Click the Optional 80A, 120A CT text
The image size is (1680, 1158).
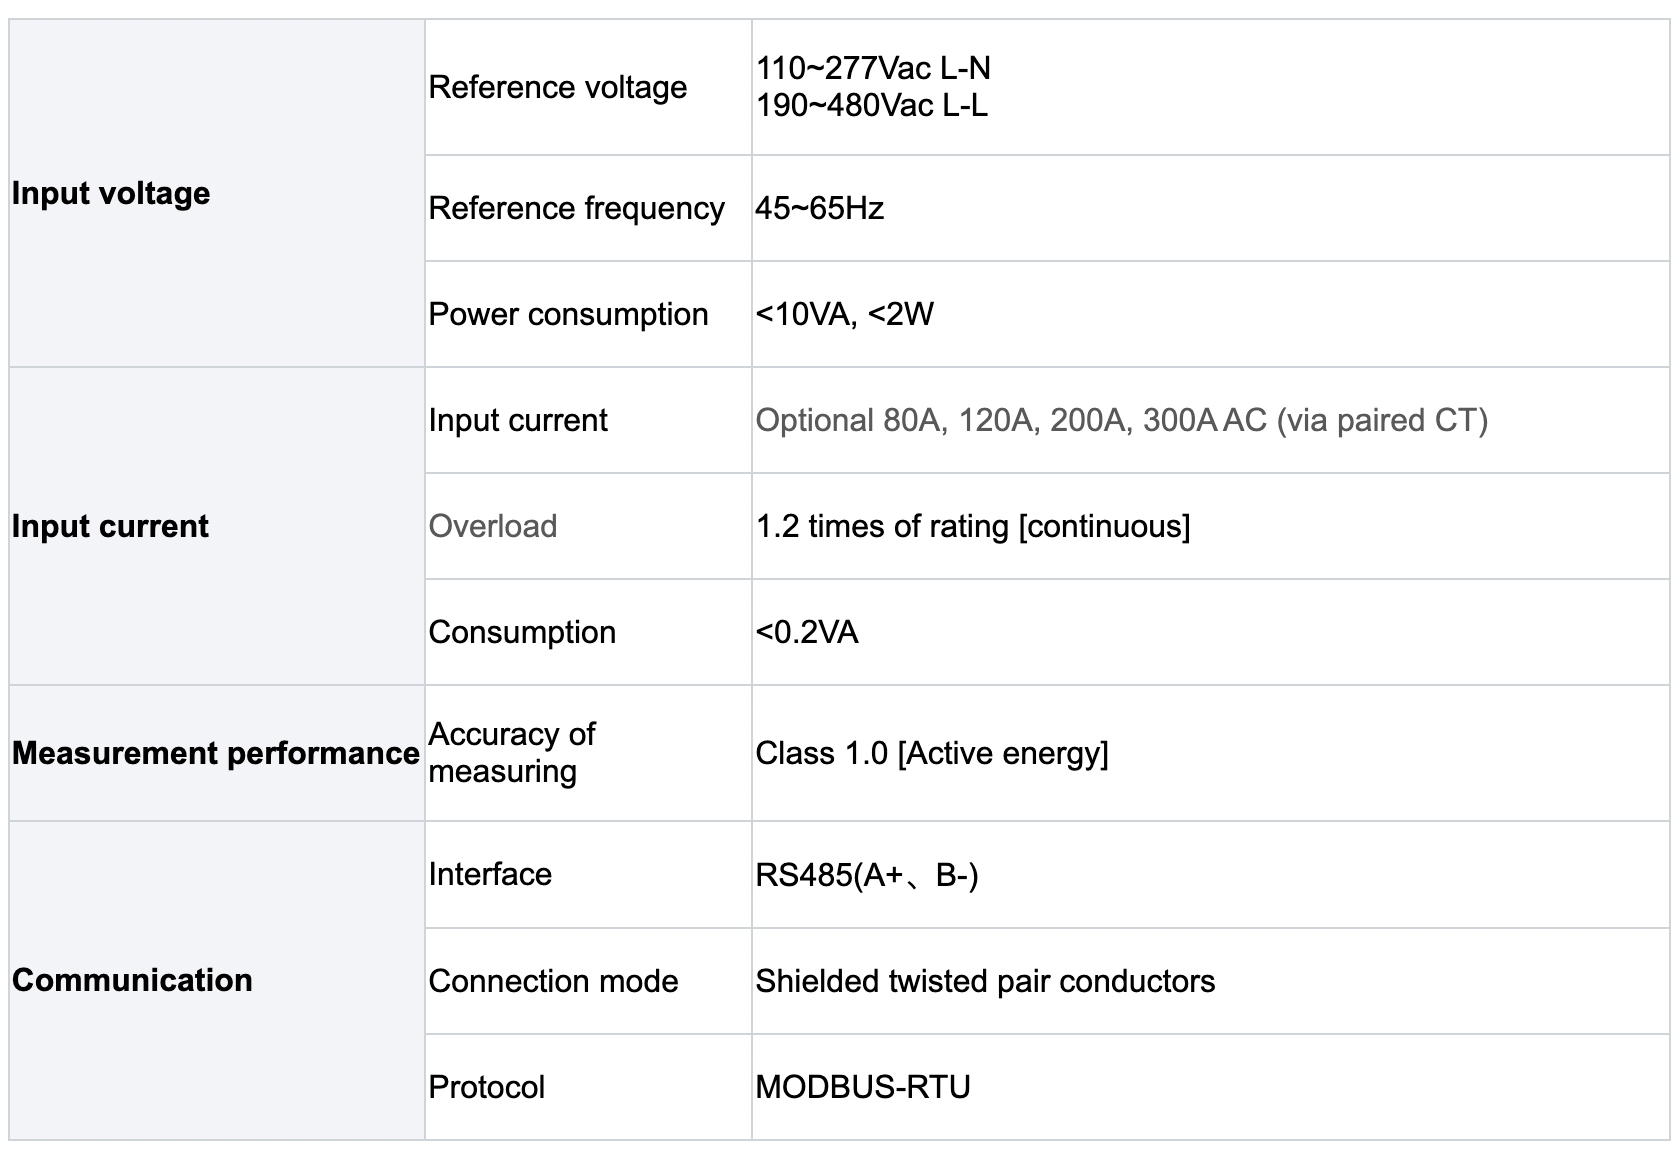coord(1121,420)
